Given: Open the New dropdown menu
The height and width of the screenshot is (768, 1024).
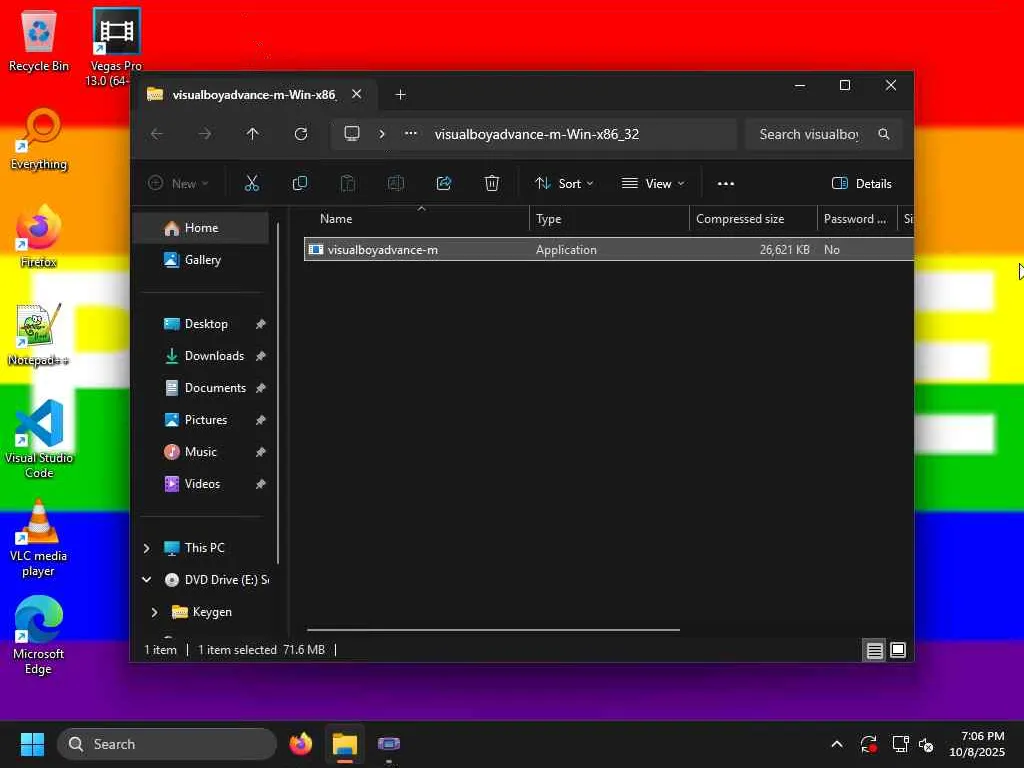Looking at the screenshot, I should pyautogui.click(x=178, y=184).
